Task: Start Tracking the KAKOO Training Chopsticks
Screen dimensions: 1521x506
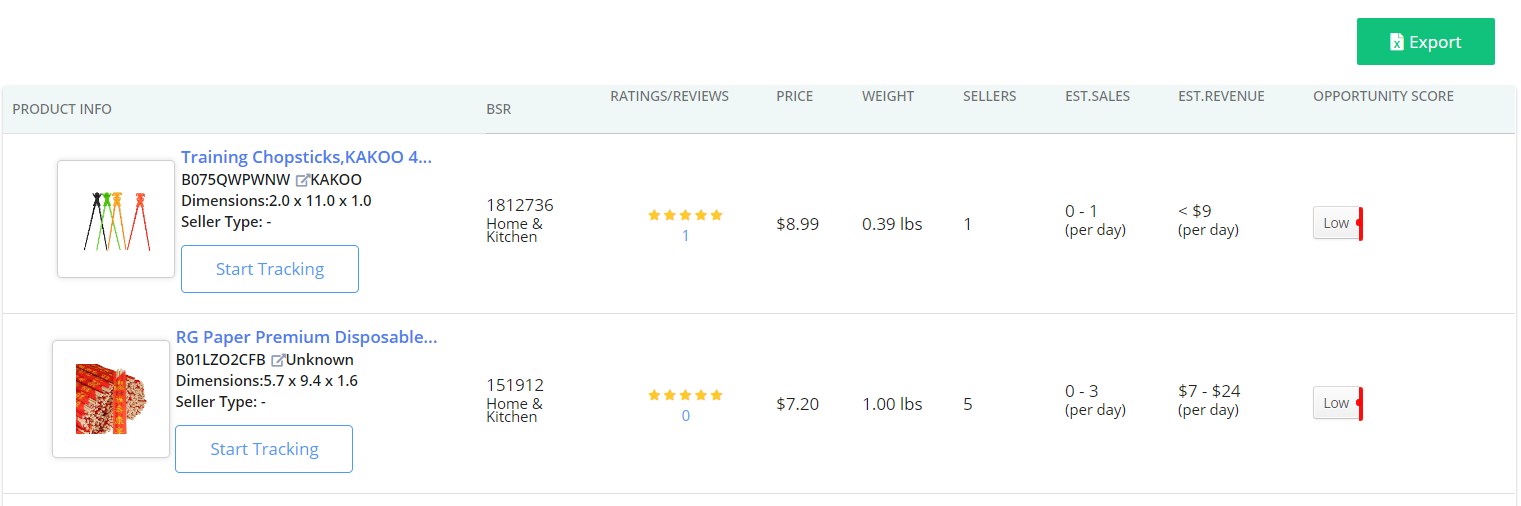Action: 270,269
